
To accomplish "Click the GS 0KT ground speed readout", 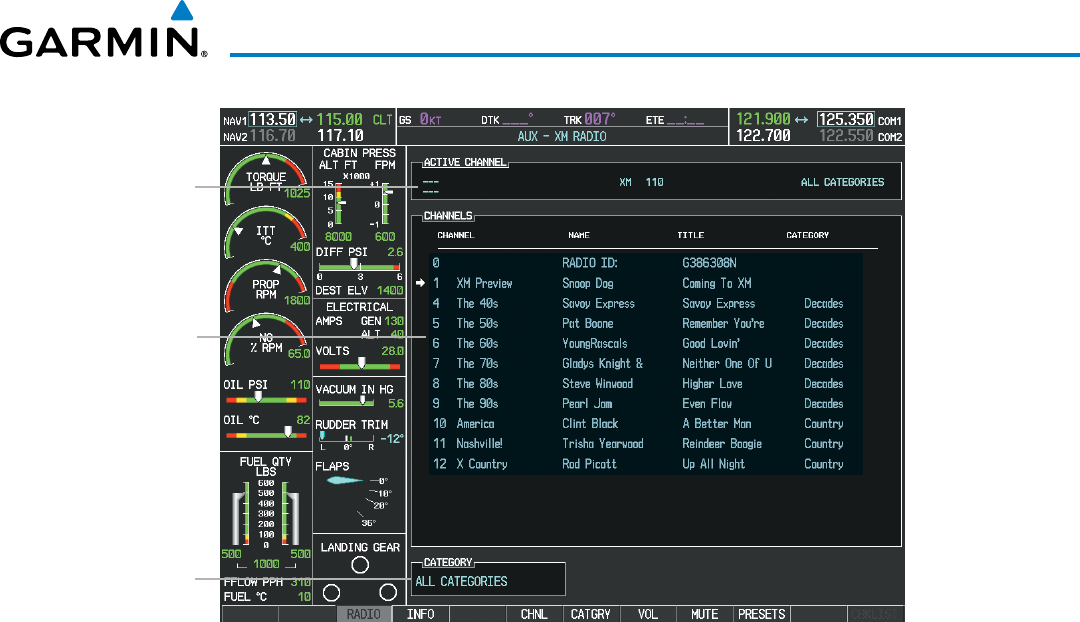I will [x=420, y=119].
